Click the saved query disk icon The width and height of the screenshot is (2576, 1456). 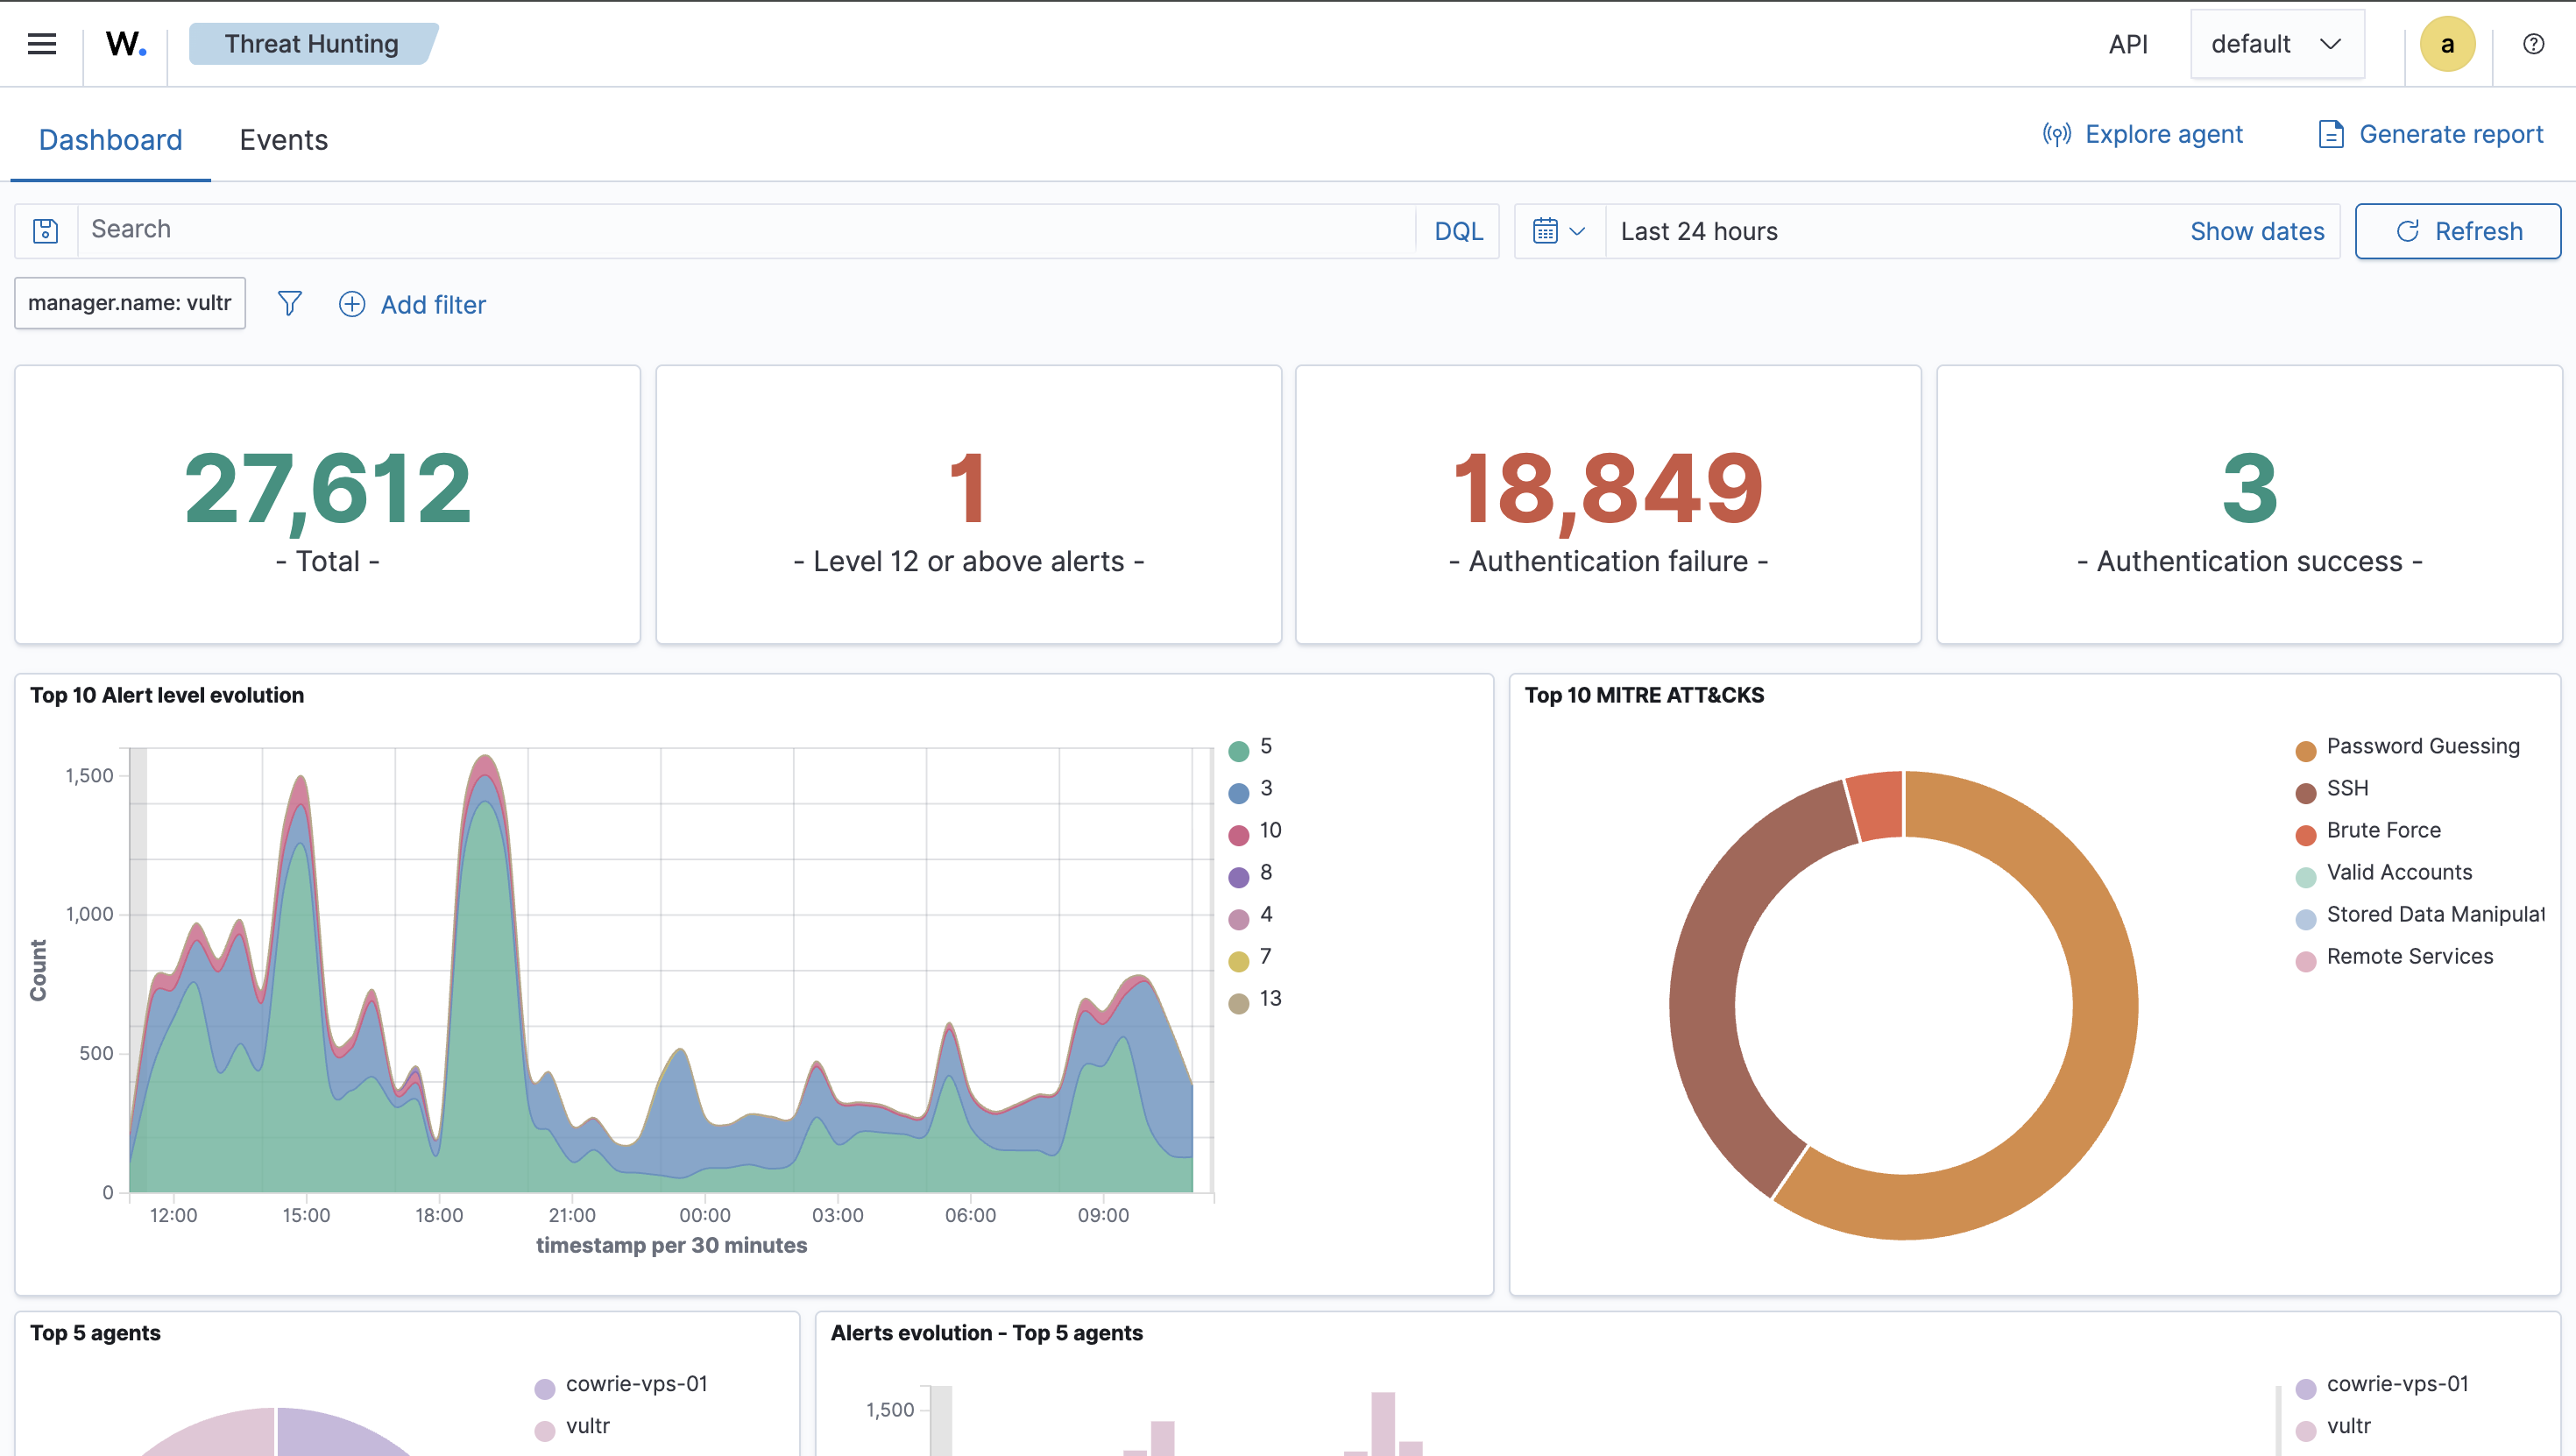click(x=46, y=231)
